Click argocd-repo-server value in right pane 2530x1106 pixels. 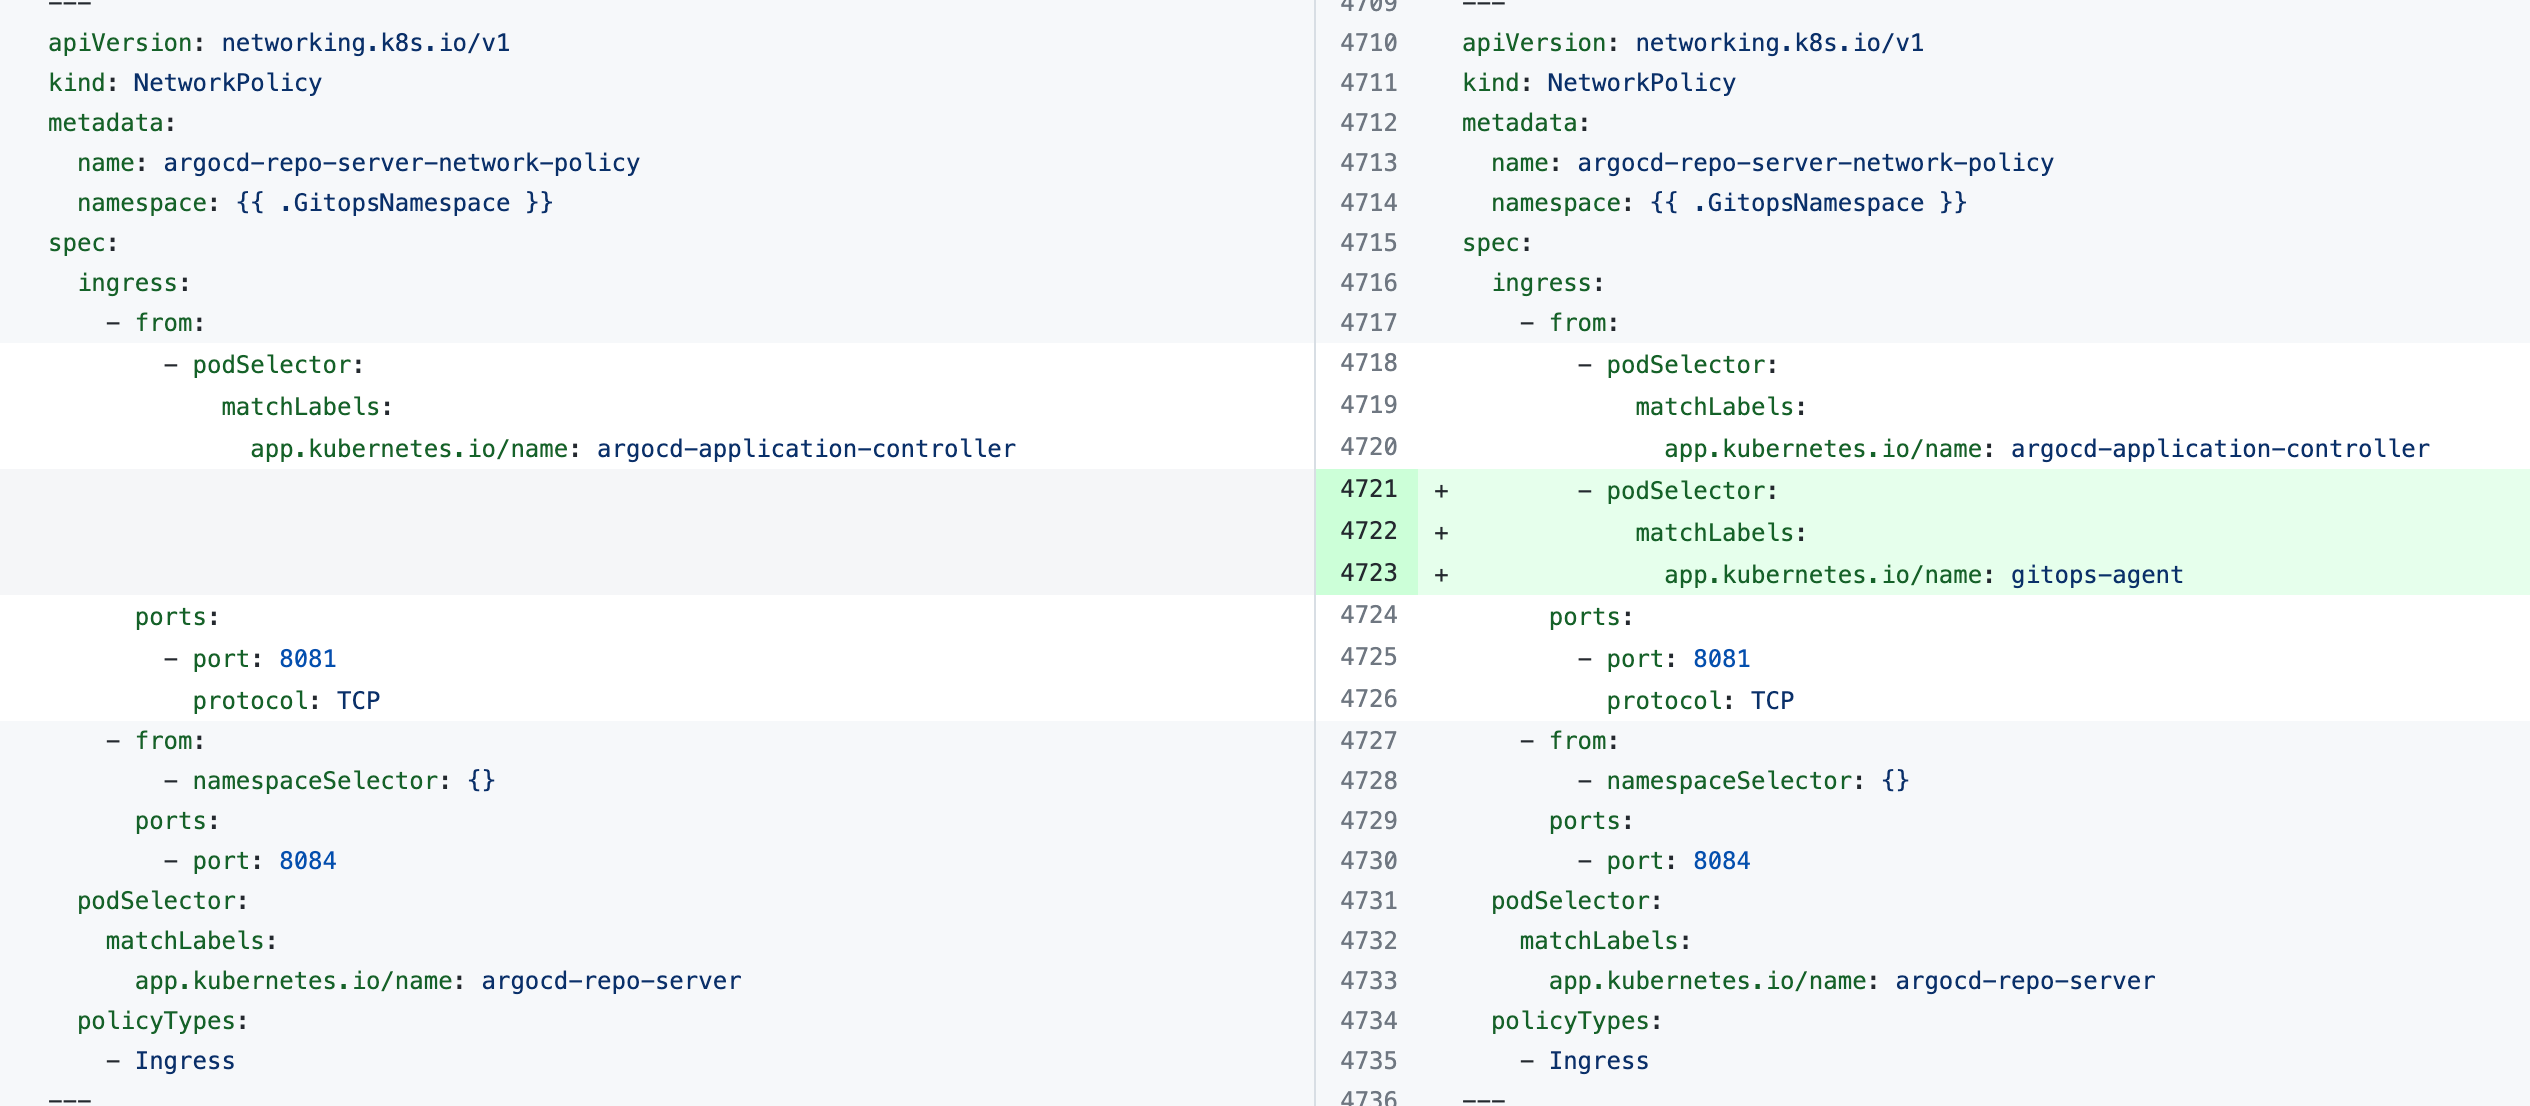point(2024,981)
